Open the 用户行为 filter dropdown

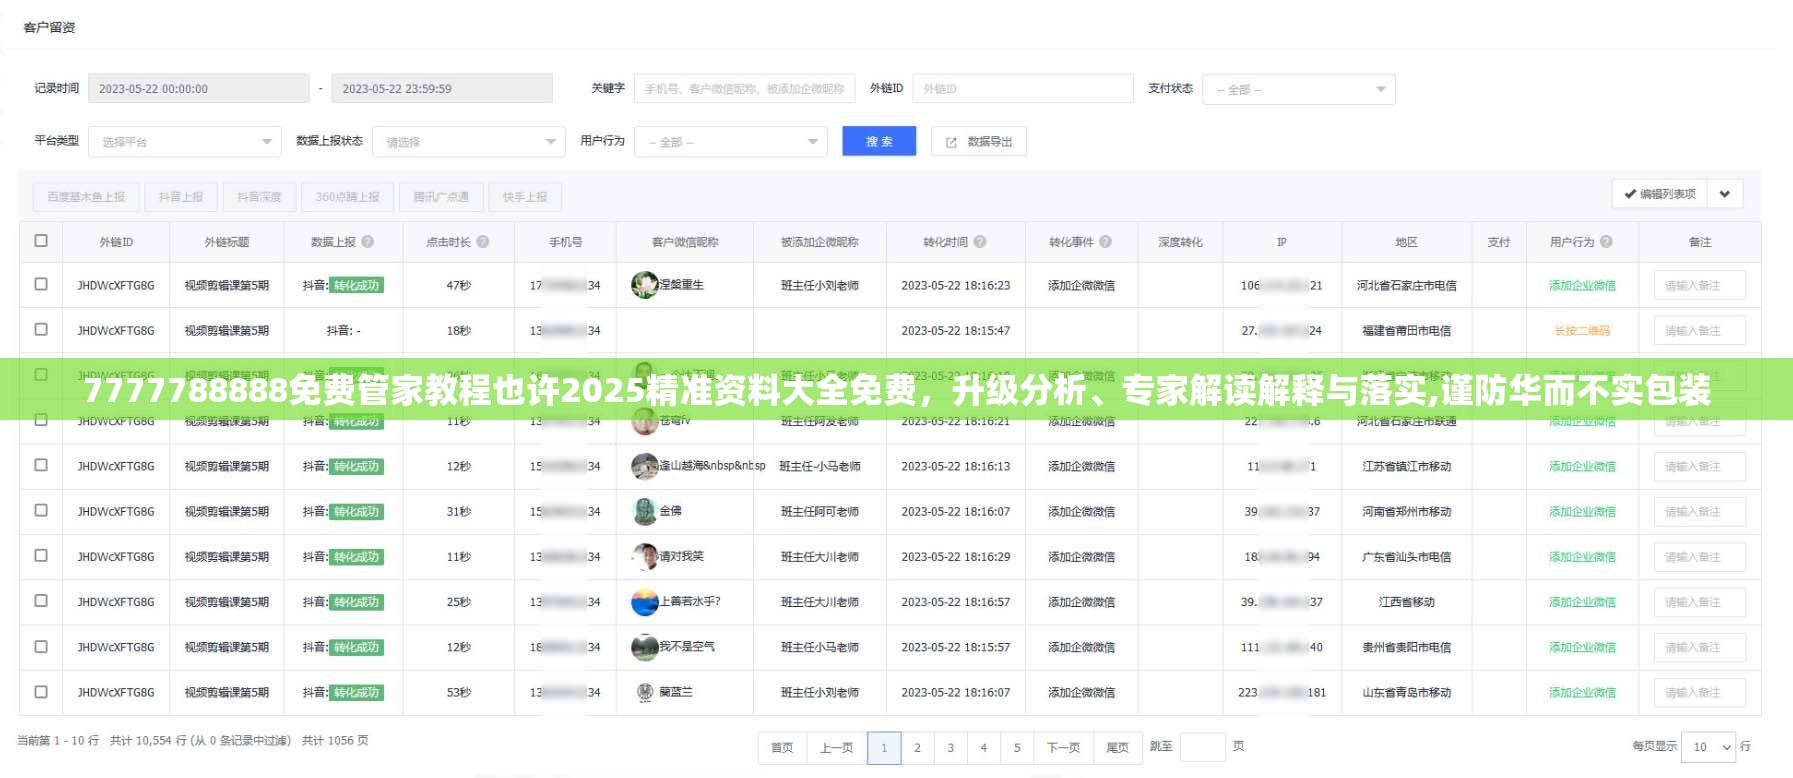pyautogui.click(x=731, y=142)
